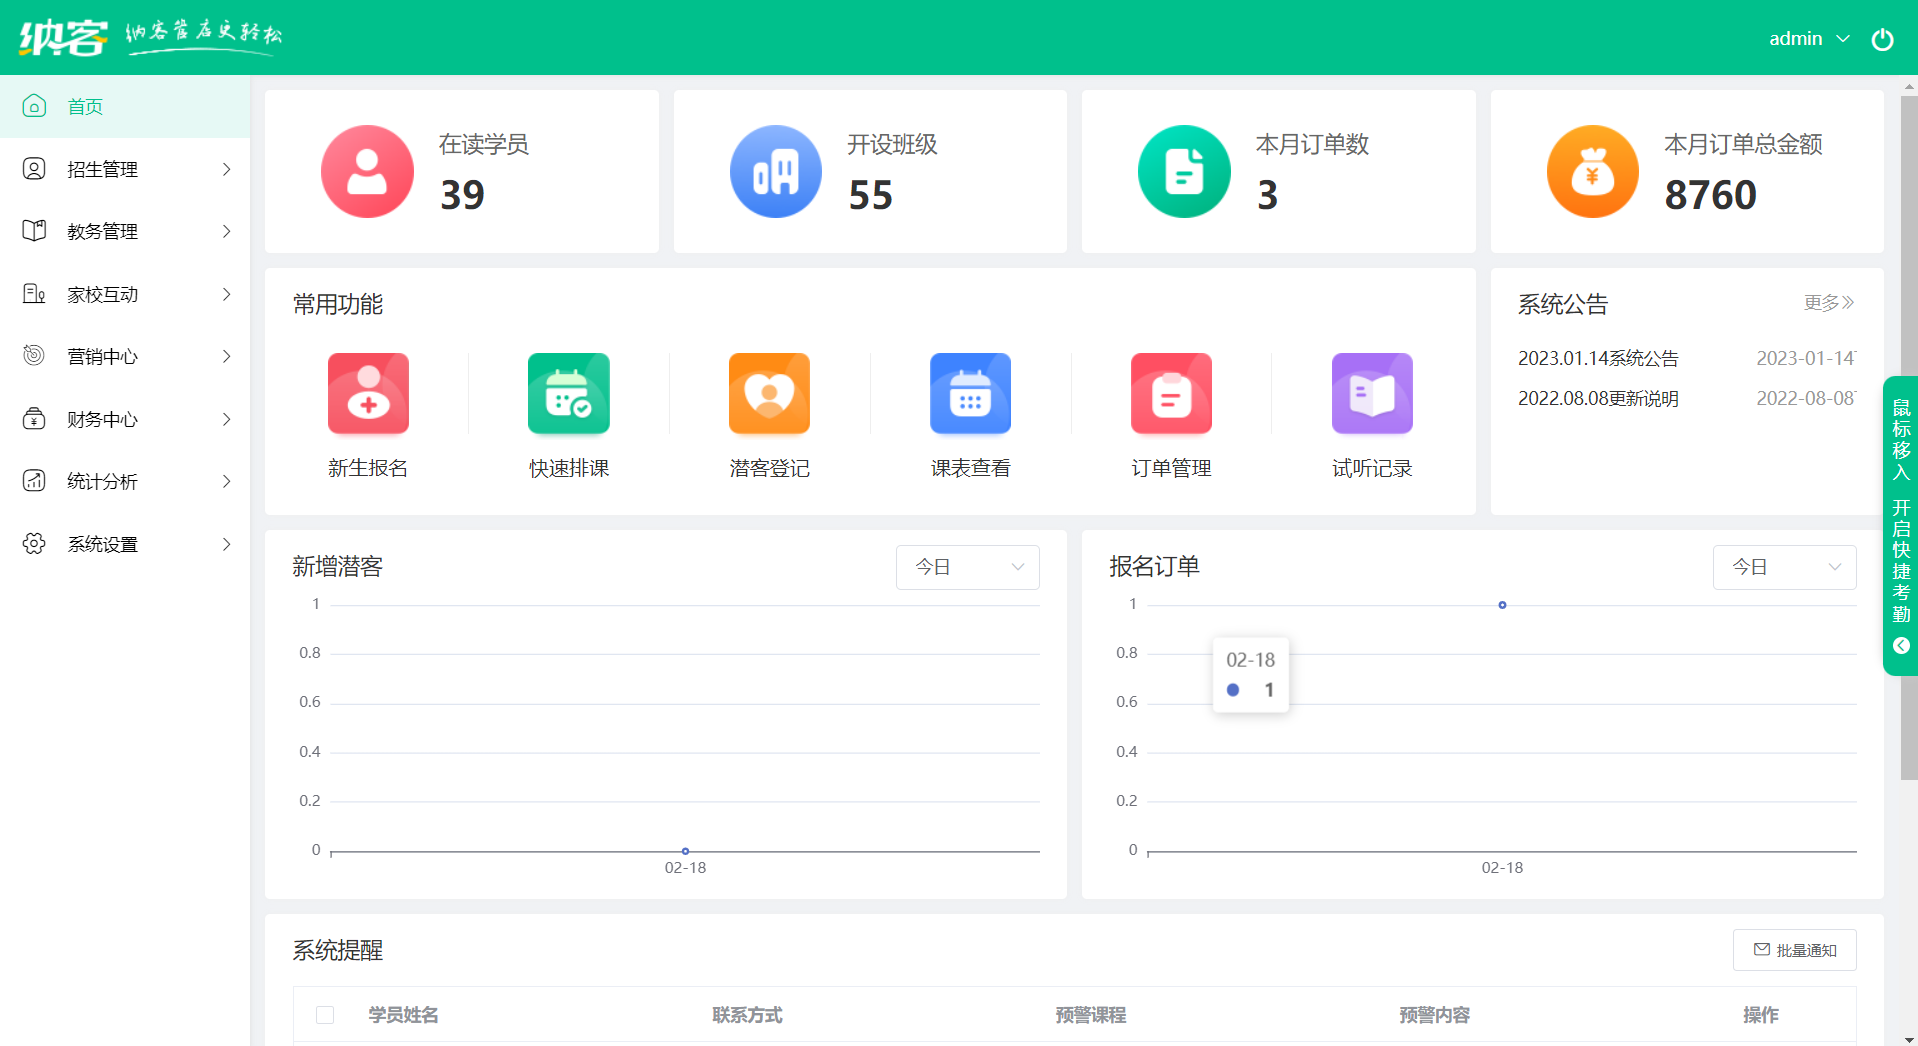Open 课表查看 timetable view icon
The width and height of the screenshot is (1918, 1046).
[x=969, y=393]
